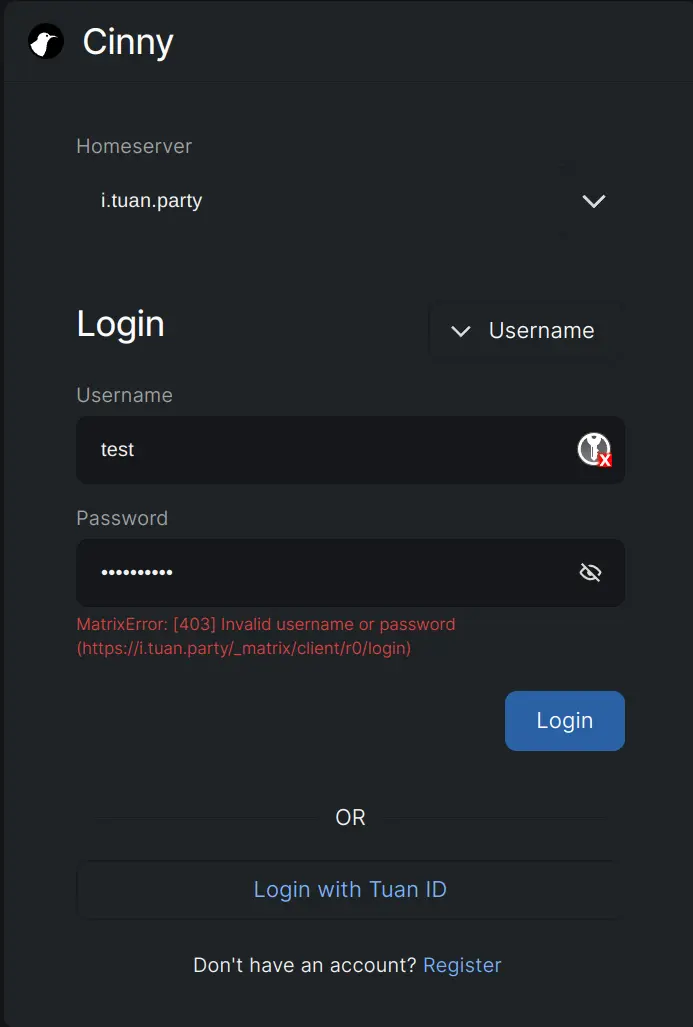Click inside the masked Password field
This screenshot has height=1027, width=693.
pos(320,572)
